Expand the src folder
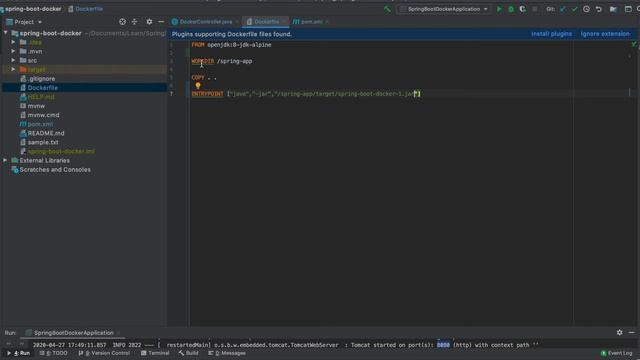640x360 pixels. pos(13,60)
